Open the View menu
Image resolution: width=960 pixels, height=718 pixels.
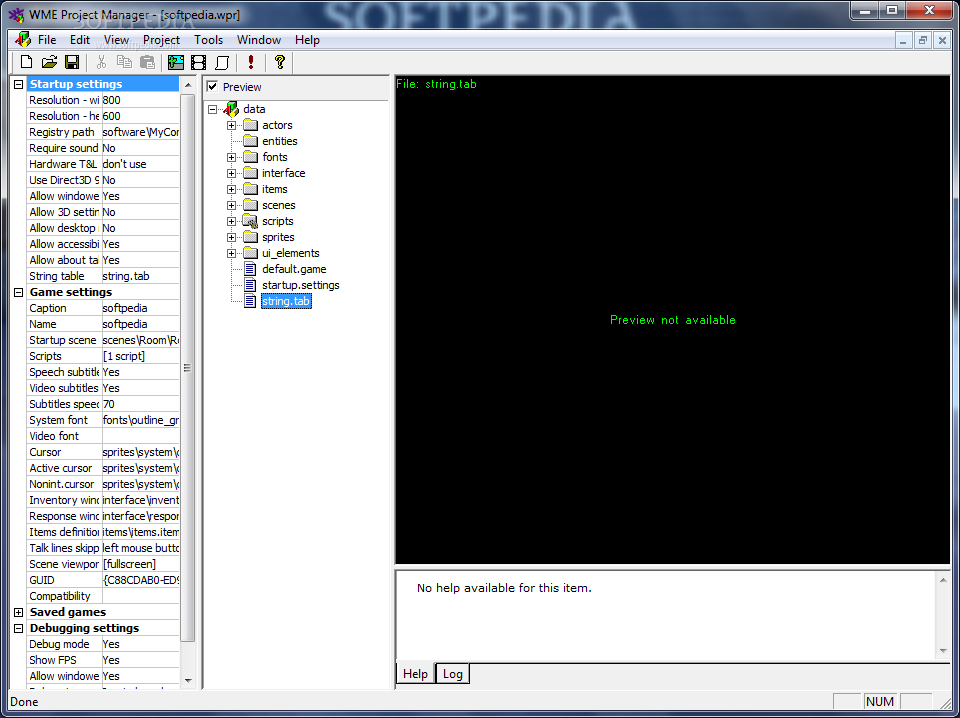[116, 40]
